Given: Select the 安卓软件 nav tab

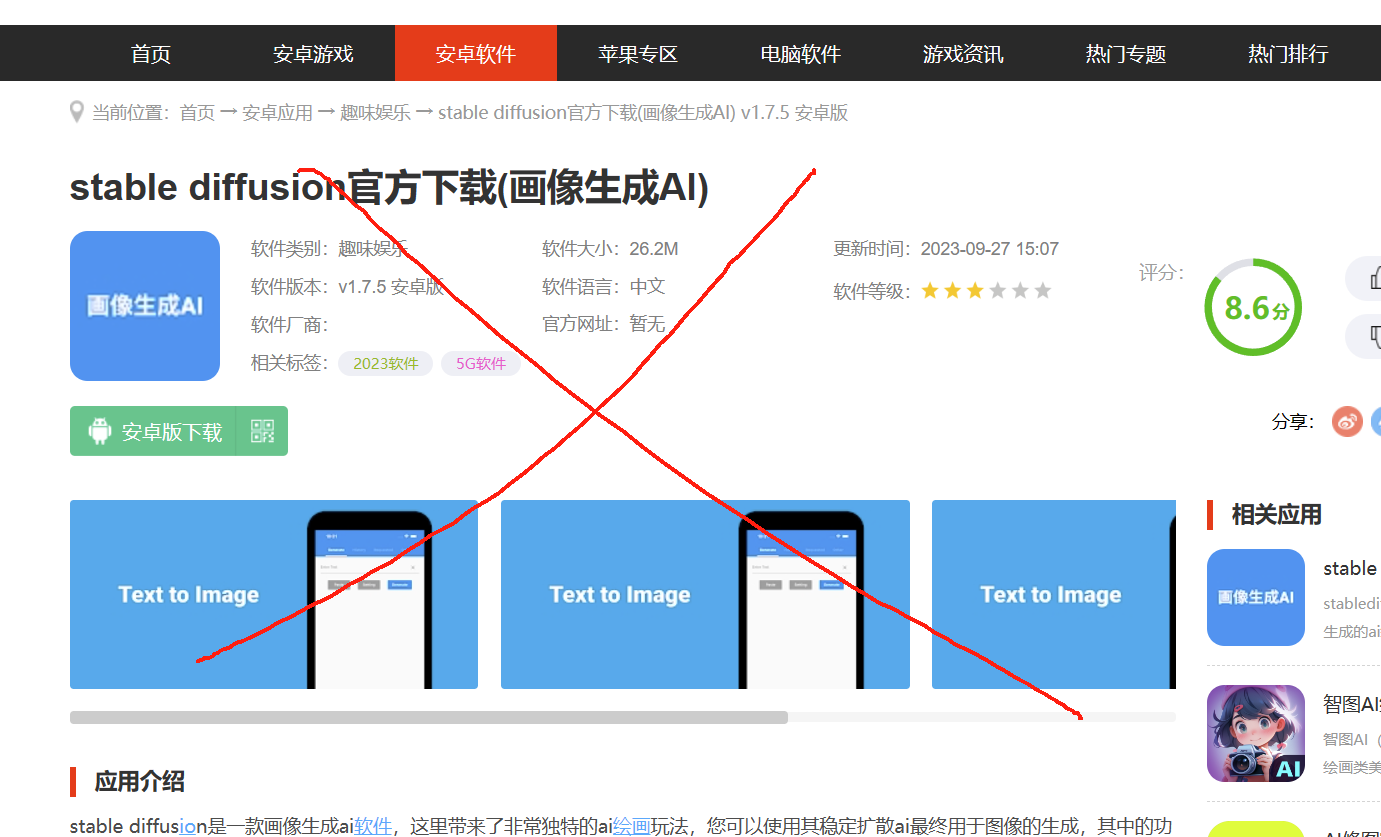Looking at the screenshot, I should click(476, 54).
